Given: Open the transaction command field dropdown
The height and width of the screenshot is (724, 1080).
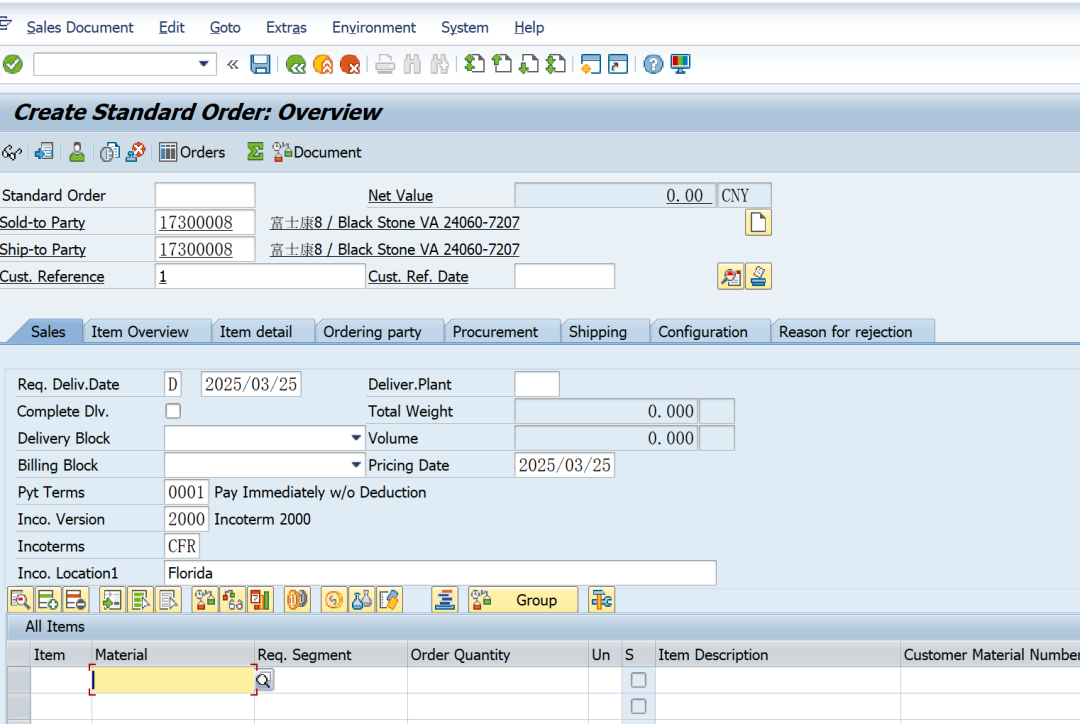Looking at the screenshot, I should click(204, 64).
